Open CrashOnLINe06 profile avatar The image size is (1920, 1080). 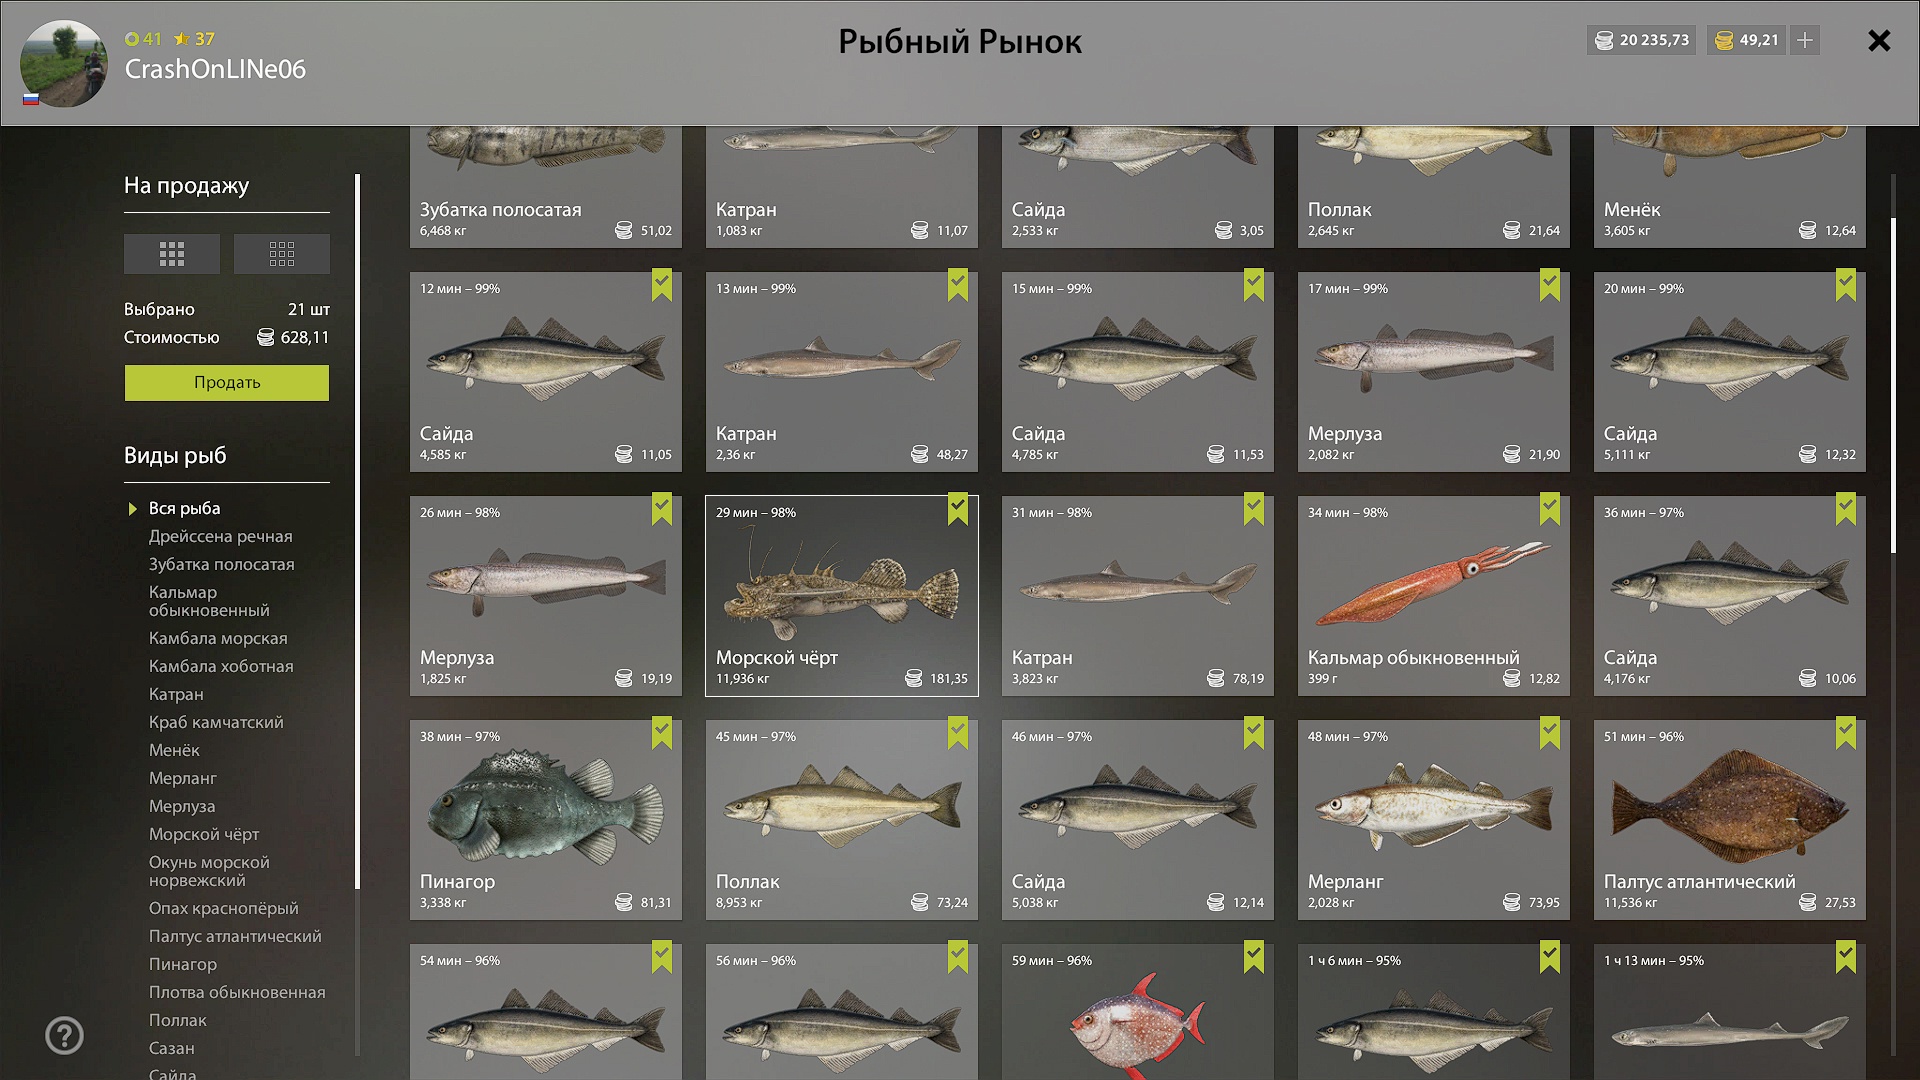[x=64, y=63]
